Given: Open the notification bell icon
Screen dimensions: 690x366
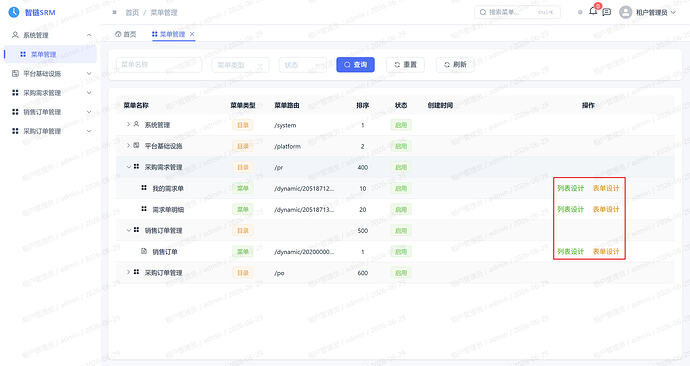Looking at the screenshot, I should tap(593, 11).
